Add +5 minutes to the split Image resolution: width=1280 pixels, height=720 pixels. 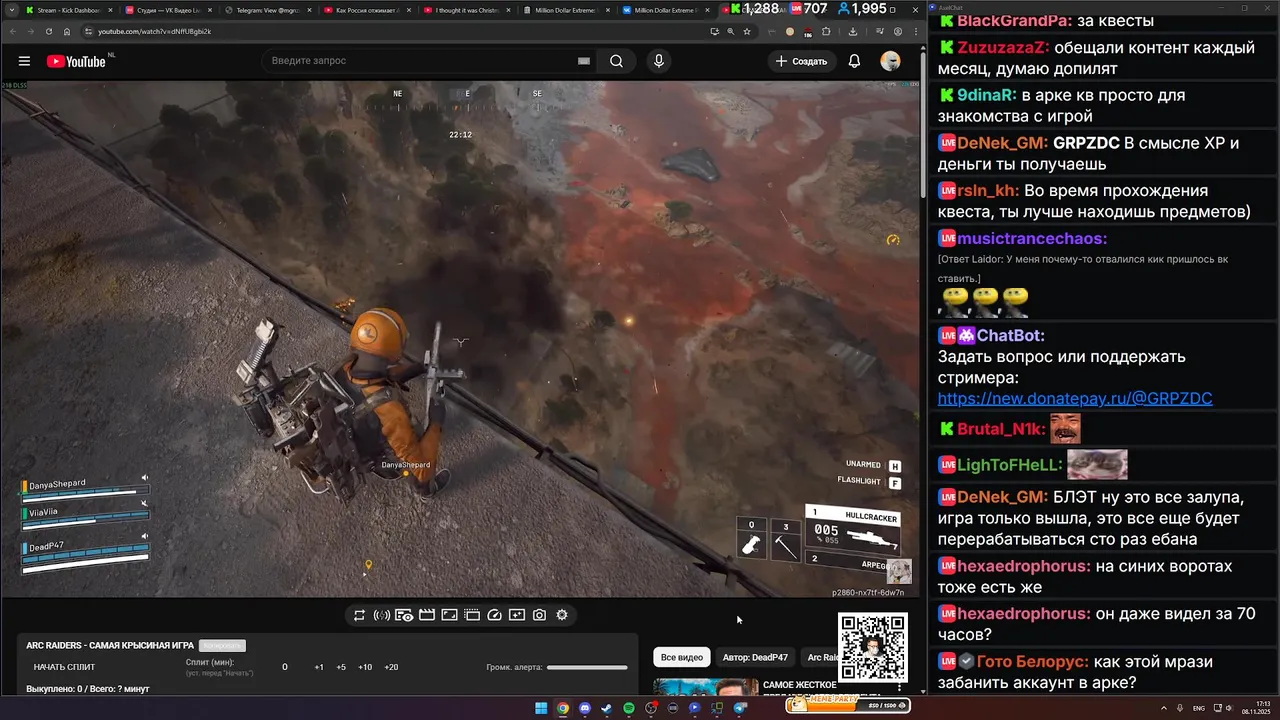341,667
